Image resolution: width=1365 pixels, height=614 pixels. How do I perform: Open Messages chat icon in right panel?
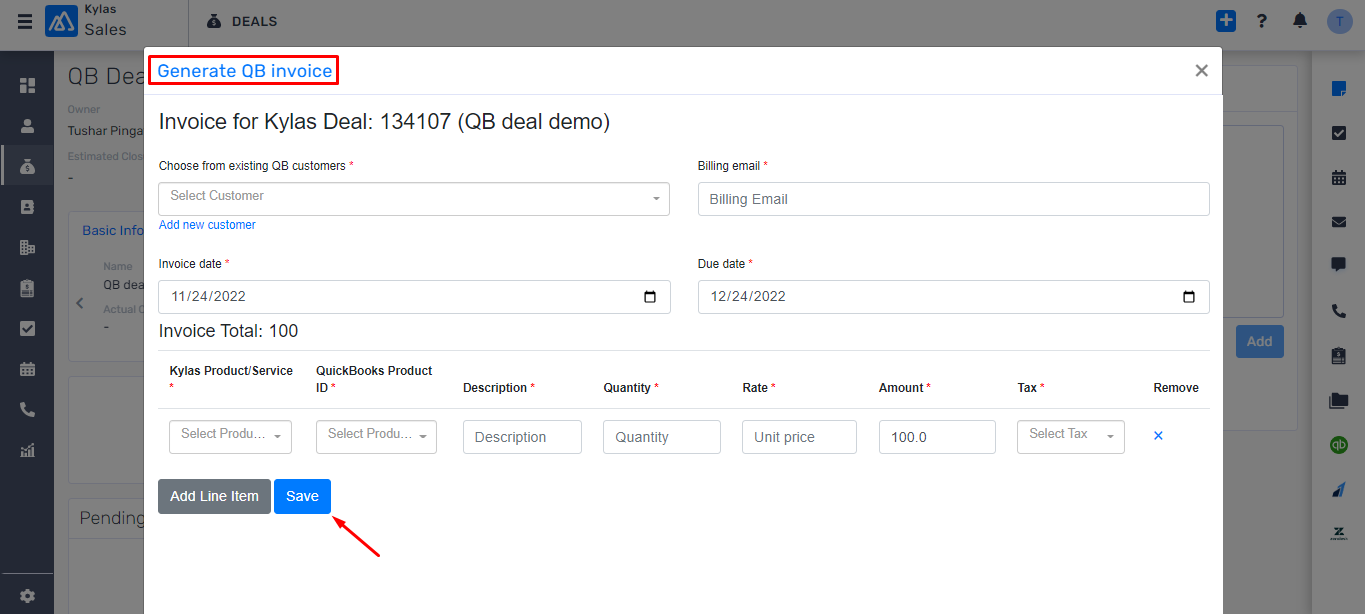click(1339, 266)
